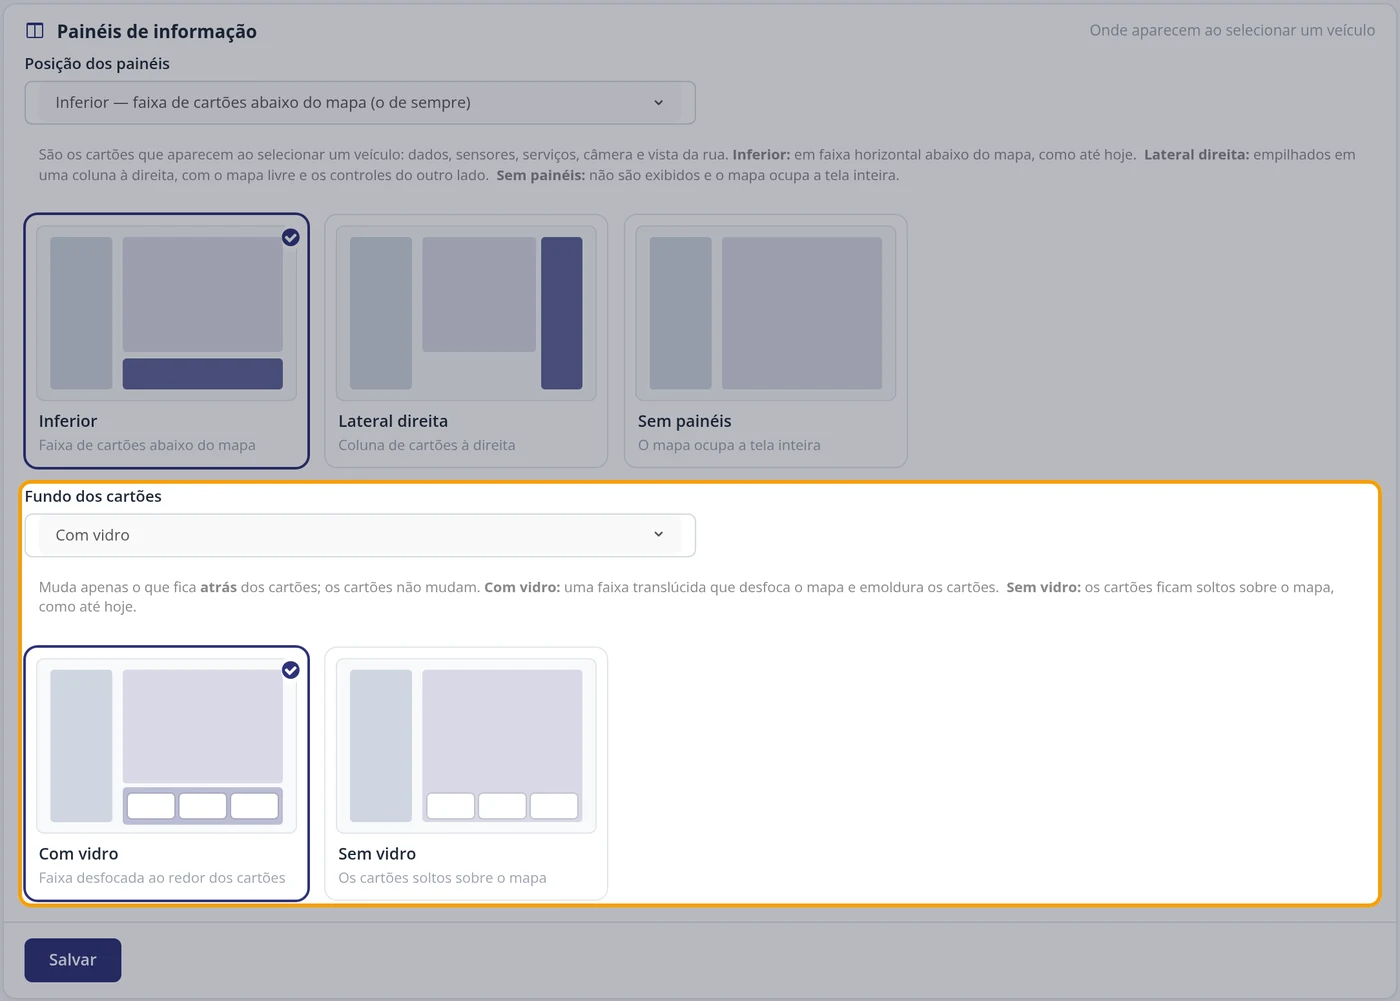1400x1001 pixels.
Task: Click the Painéis de informação heading
Action: [x=157, y=31]
